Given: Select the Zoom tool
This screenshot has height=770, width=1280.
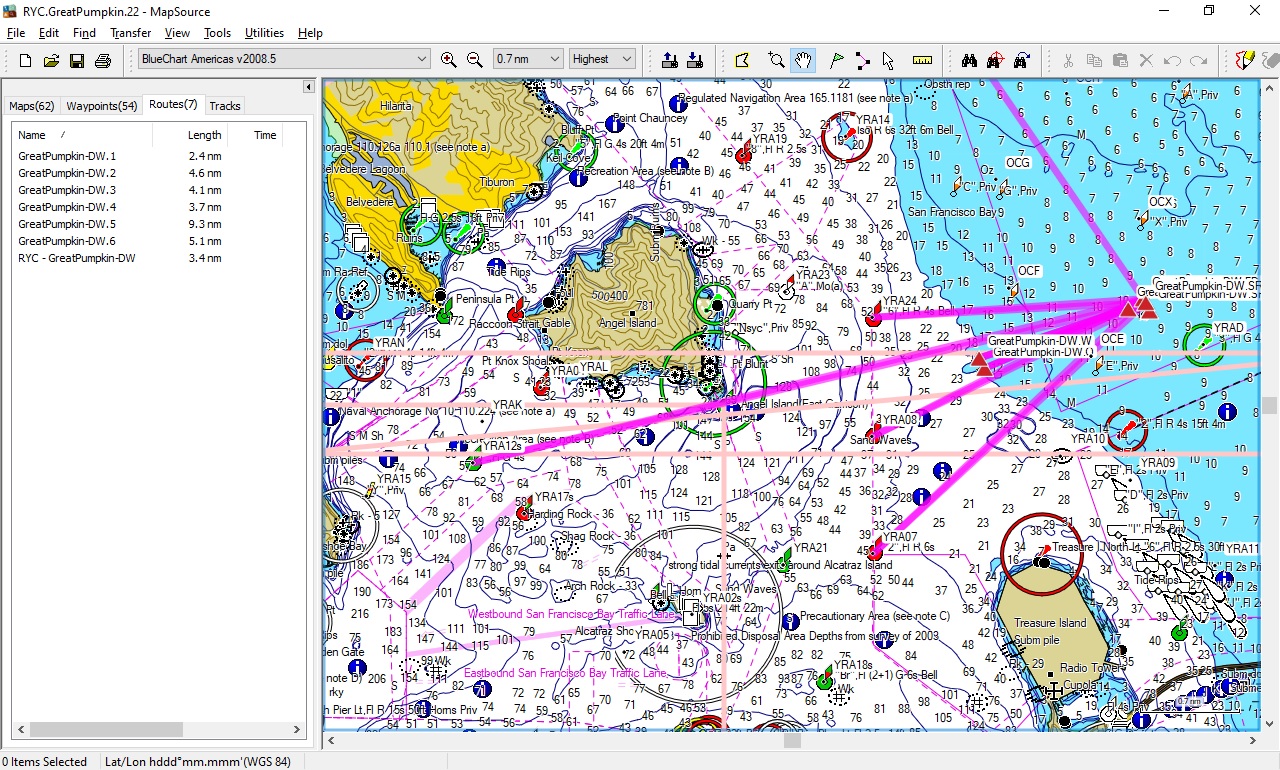Looking at the screenshot, I should 777,60.
